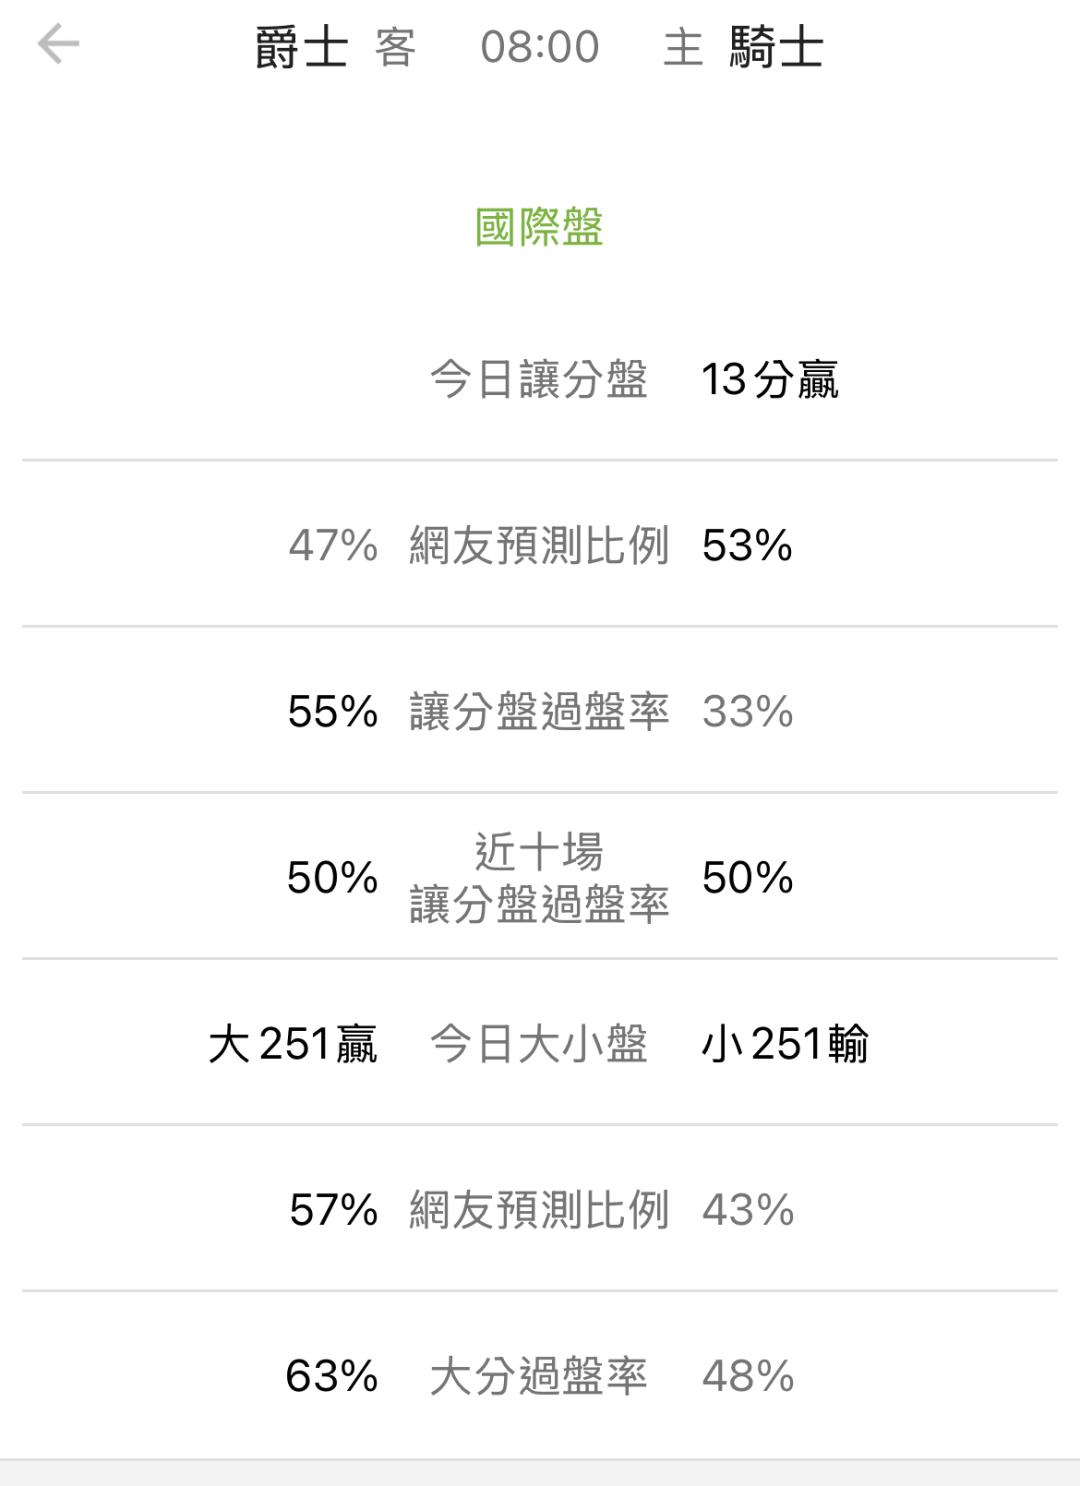Select the 小251輸 under option
This screenshot has height=1486, width=1080.
click(785, 1043)
